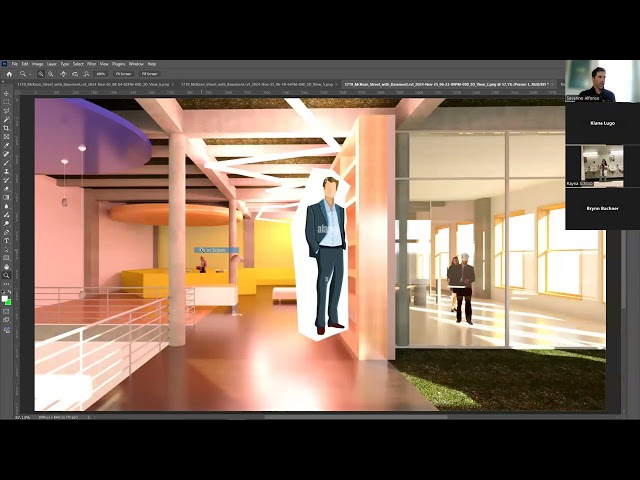Change the screen mode
Image resolution: width=640 pixels, height=480 pixels.
(x=7, y=320)
